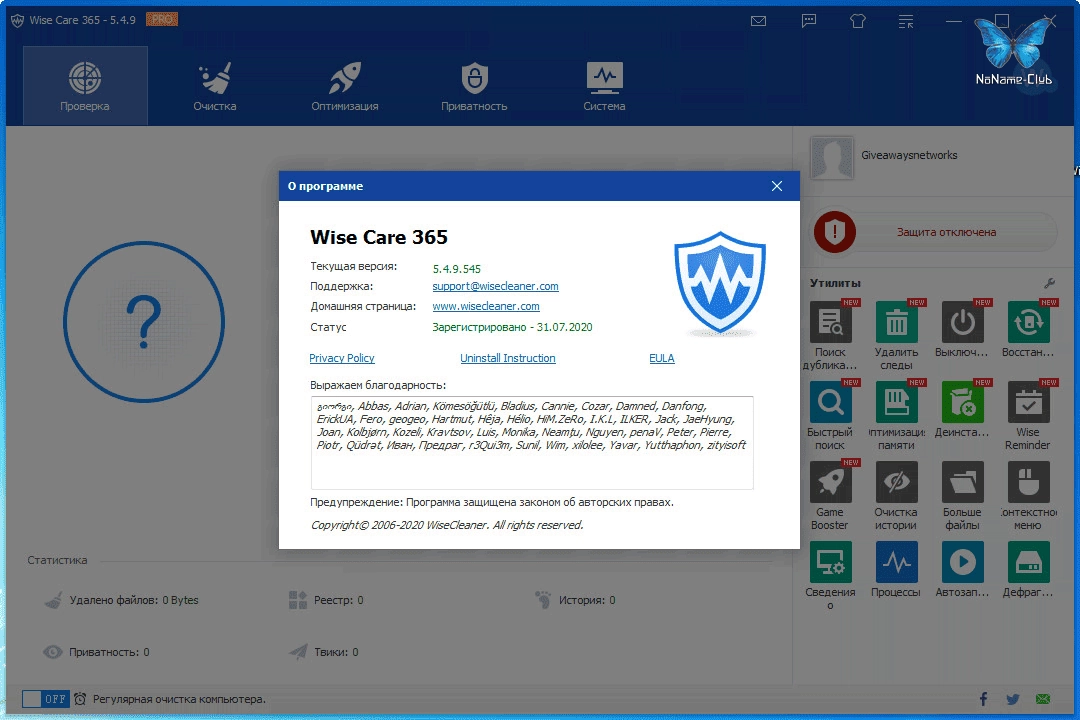The width and height of the screenshot is (1080, 720).
Task: Click the История: 0 statistic
Action: [575, 600]
